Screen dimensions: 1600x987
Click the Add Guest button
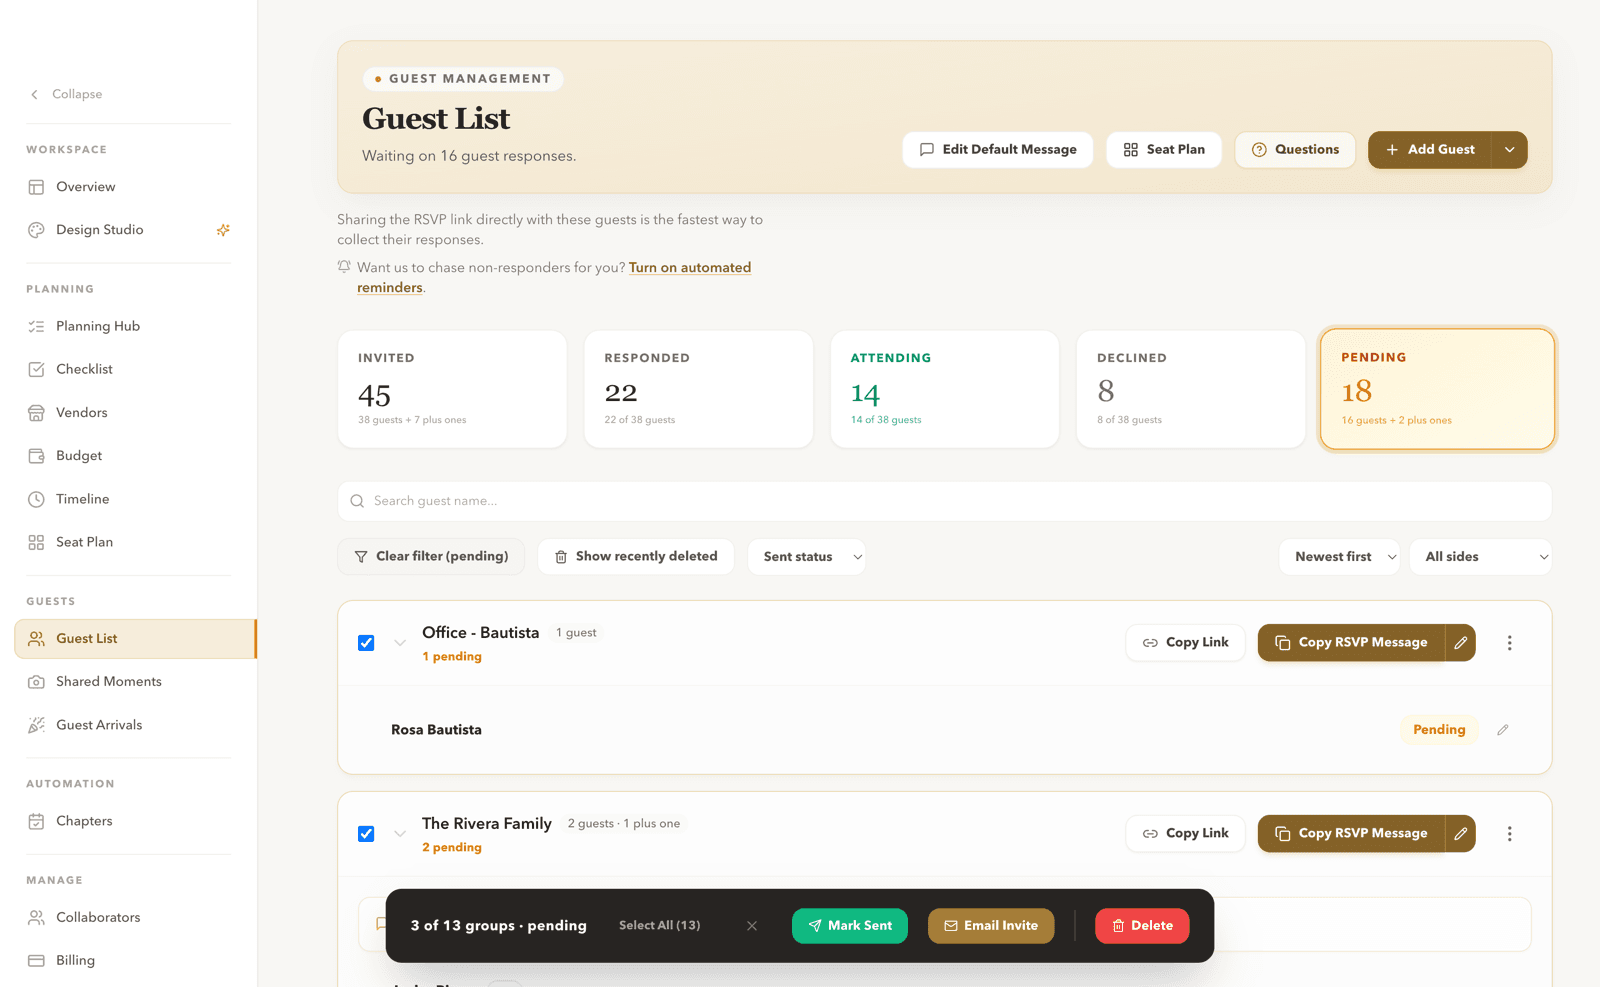click(1430, 150)
